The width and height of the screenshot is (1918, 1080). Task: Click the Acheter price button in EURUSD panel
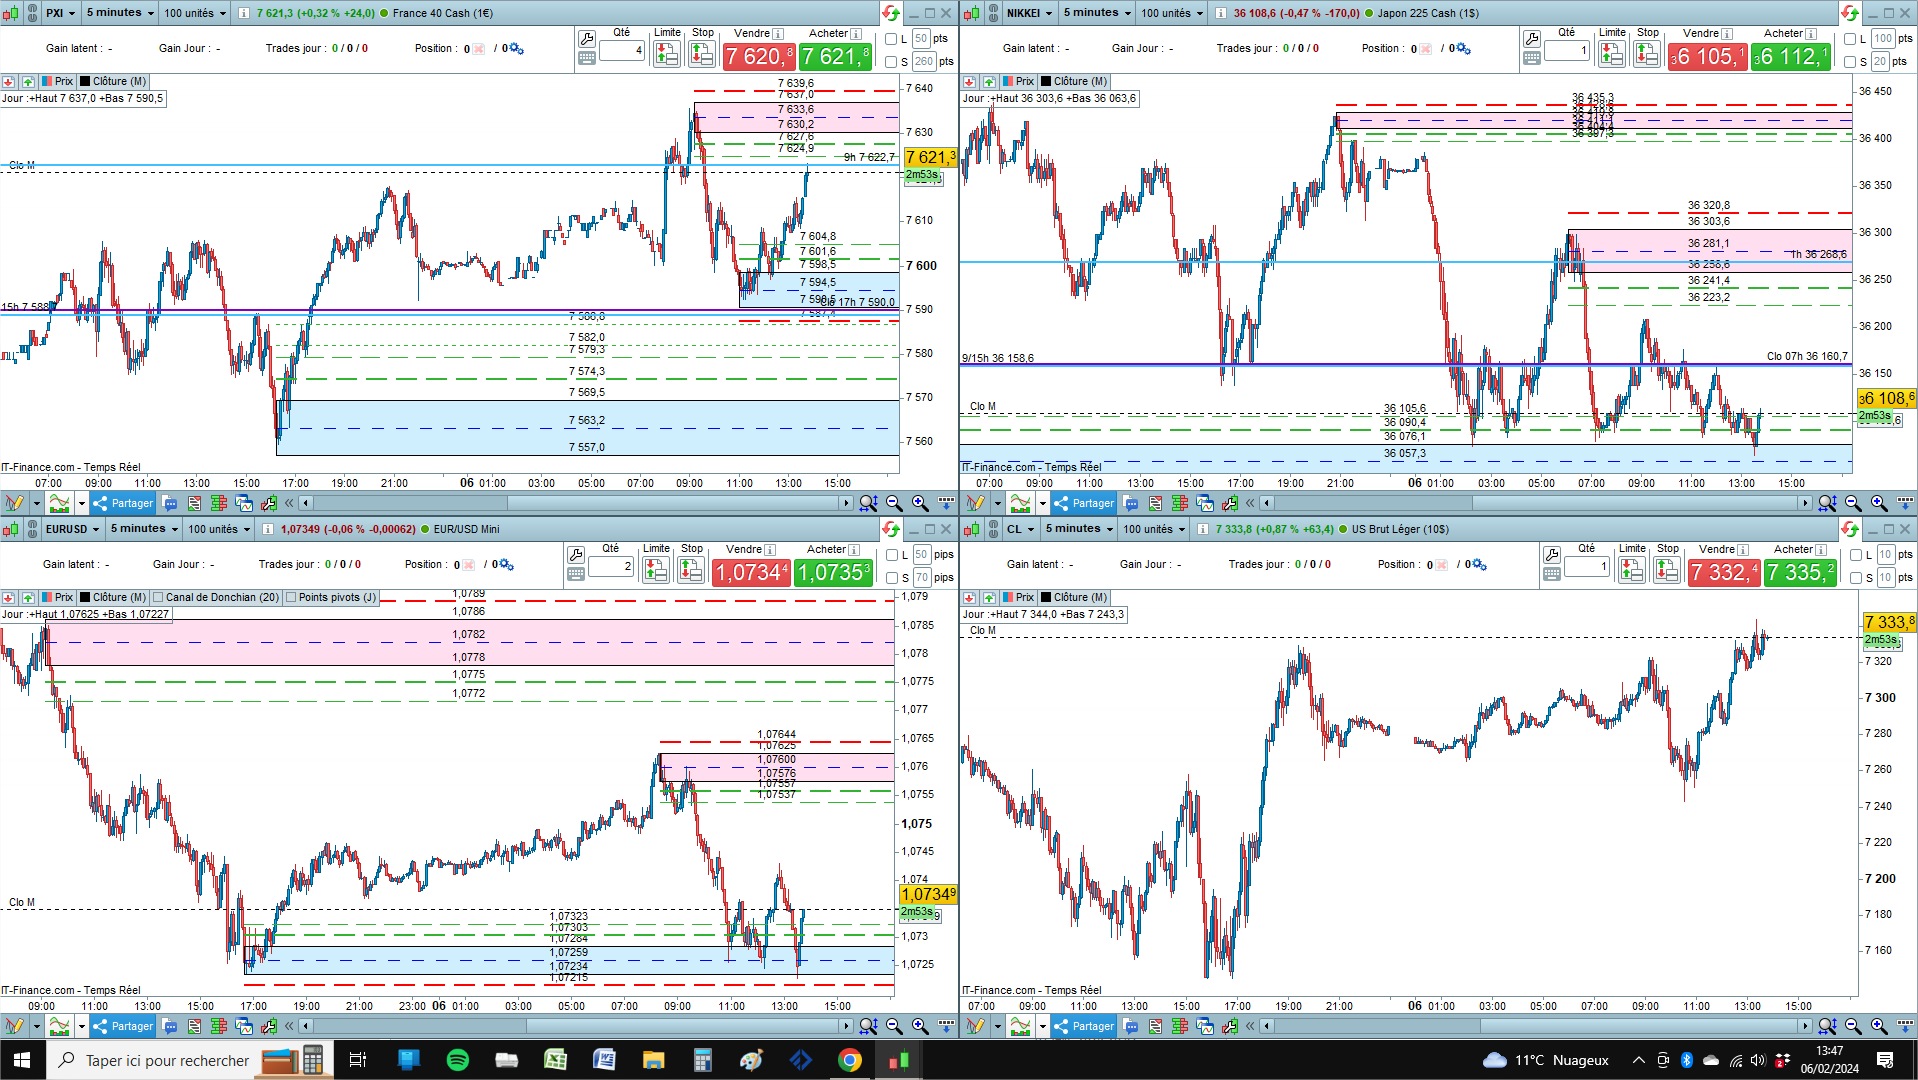pyautogui.click(x=834, y=573)
